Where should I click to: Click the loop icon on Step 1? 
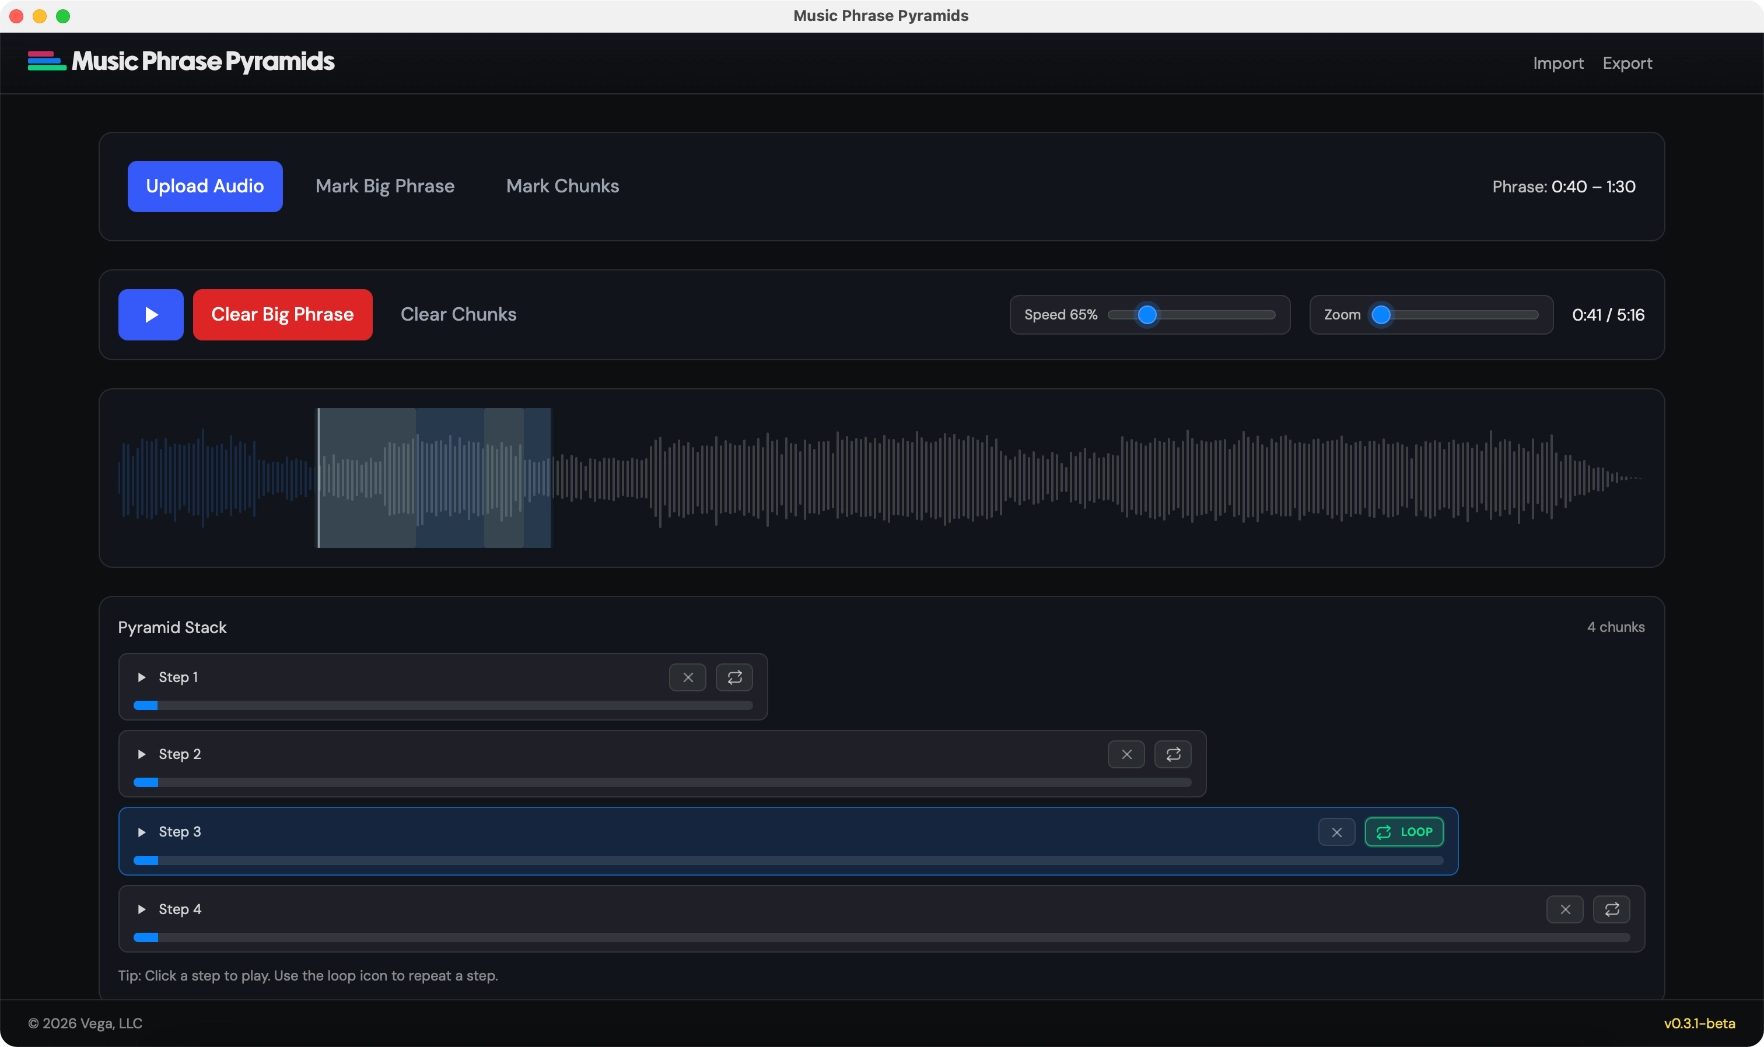click(734, 677)
